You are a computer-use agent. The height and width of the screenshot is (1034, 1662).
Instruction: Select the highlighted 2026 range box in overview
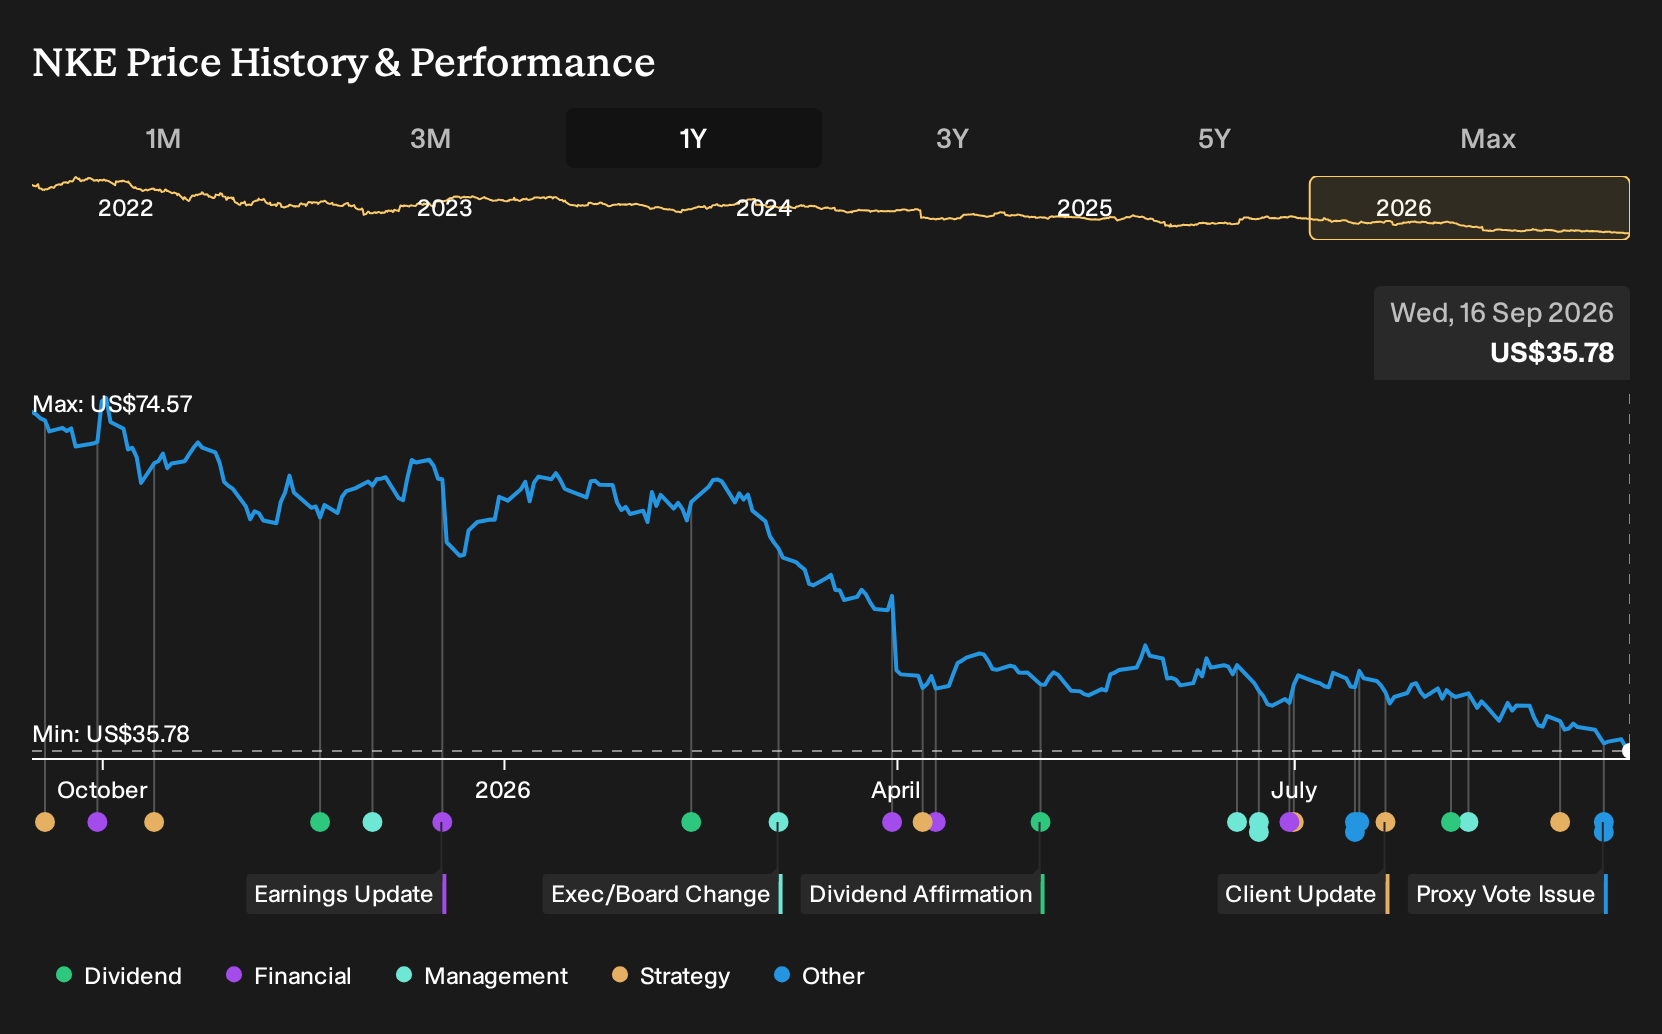[1469, 208]
